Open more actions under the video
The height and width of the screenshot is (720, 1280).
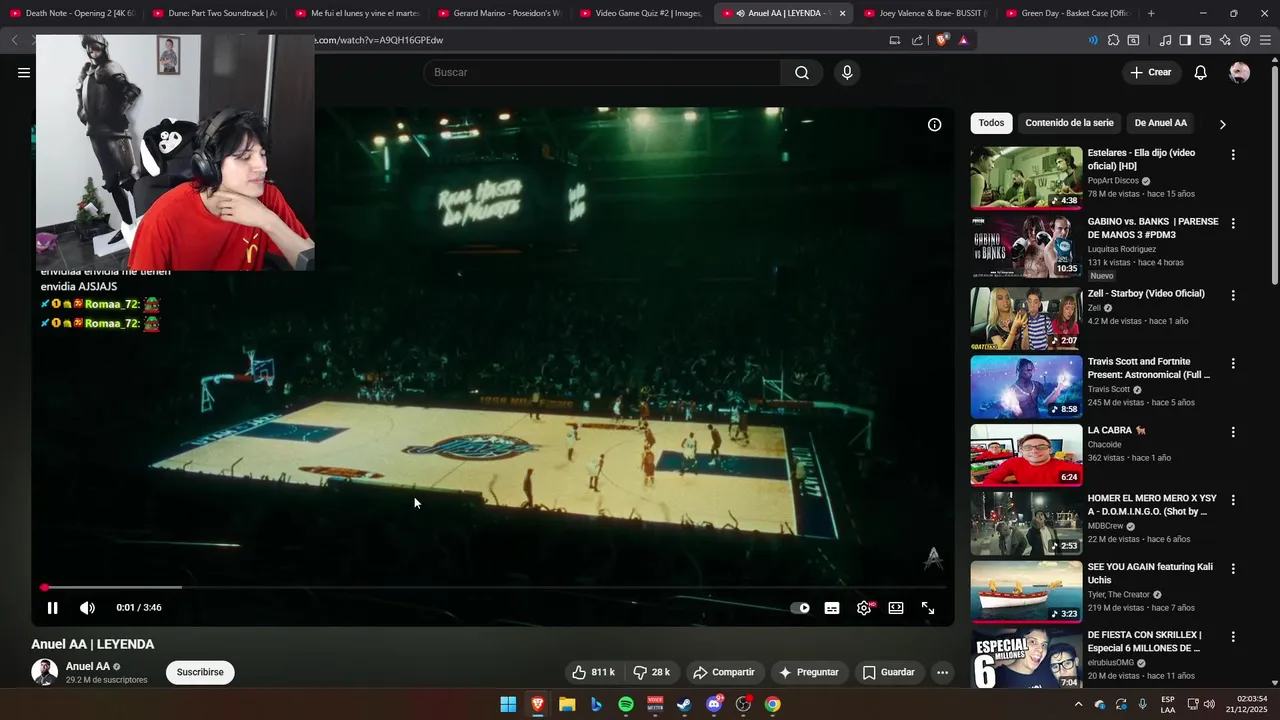coord(942,672)
